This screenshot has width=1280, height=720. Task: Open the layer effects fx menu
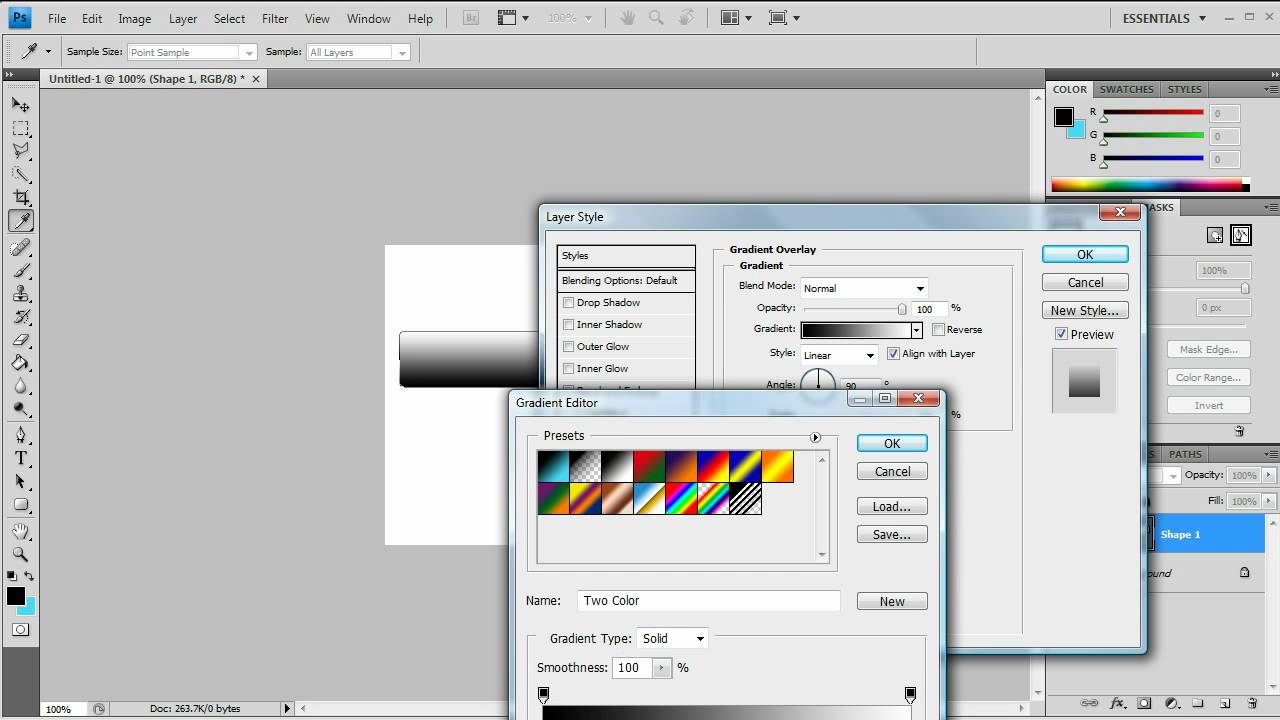pyautogui.click(x=1118, y=704)
